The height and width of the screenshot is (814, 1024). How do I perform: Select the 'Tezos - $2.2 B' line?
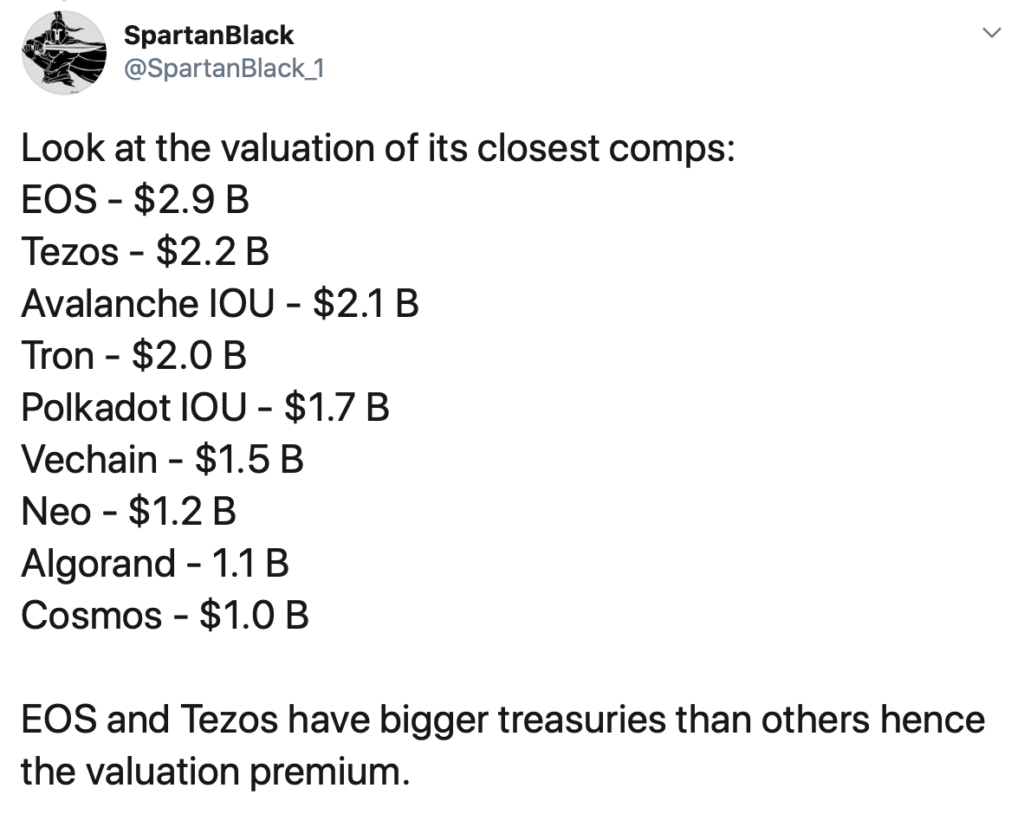point(145,253)
